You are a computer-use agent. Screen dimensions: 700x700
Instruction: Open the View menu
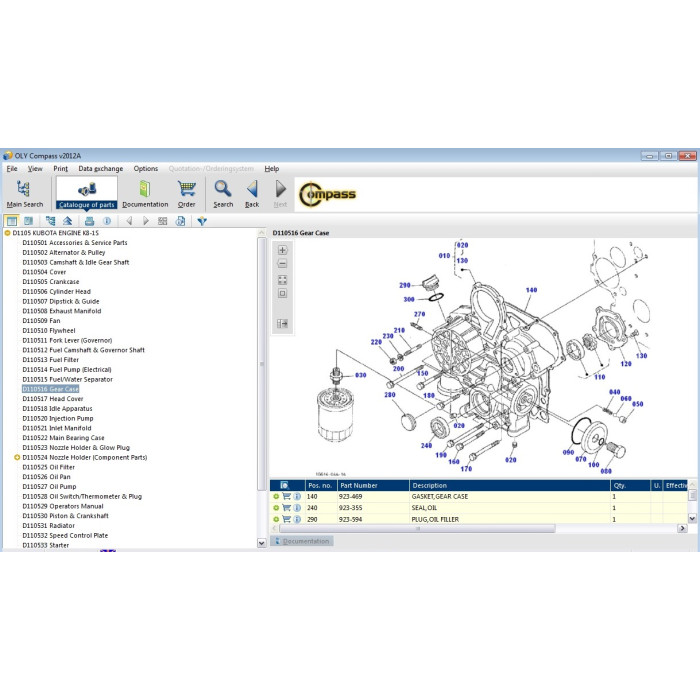(35, 168)
